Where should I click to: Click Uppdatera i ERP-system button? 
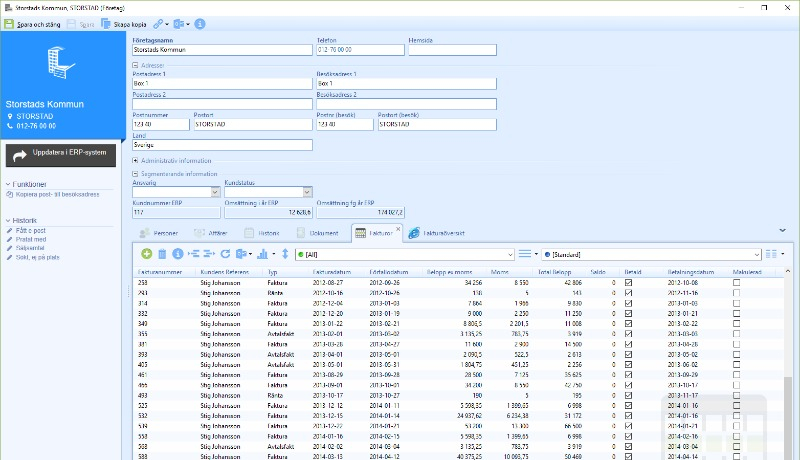61,156
